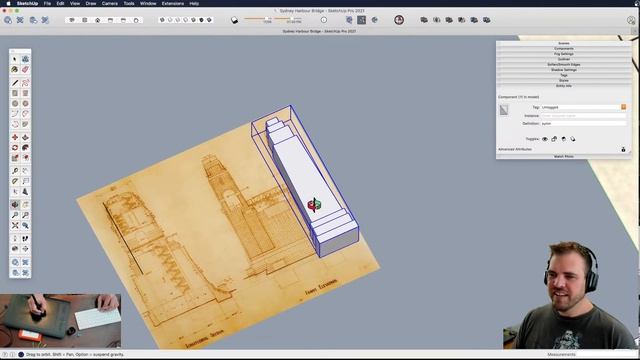Screen dimensions: 640x360
Task: Select the Circle tool
Action: (15, 103)
